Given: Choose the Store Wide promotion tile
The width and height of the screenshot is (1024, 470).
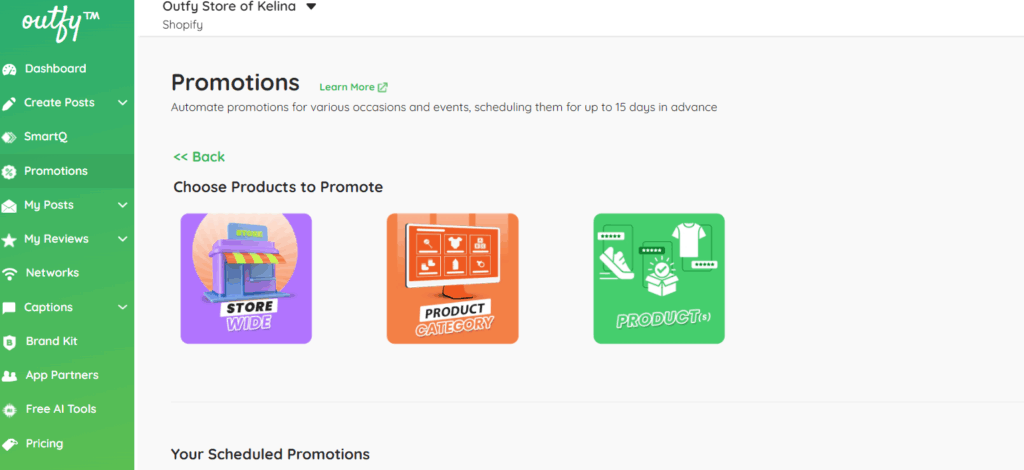Looking at the screenshot, I should pos(246,278).
